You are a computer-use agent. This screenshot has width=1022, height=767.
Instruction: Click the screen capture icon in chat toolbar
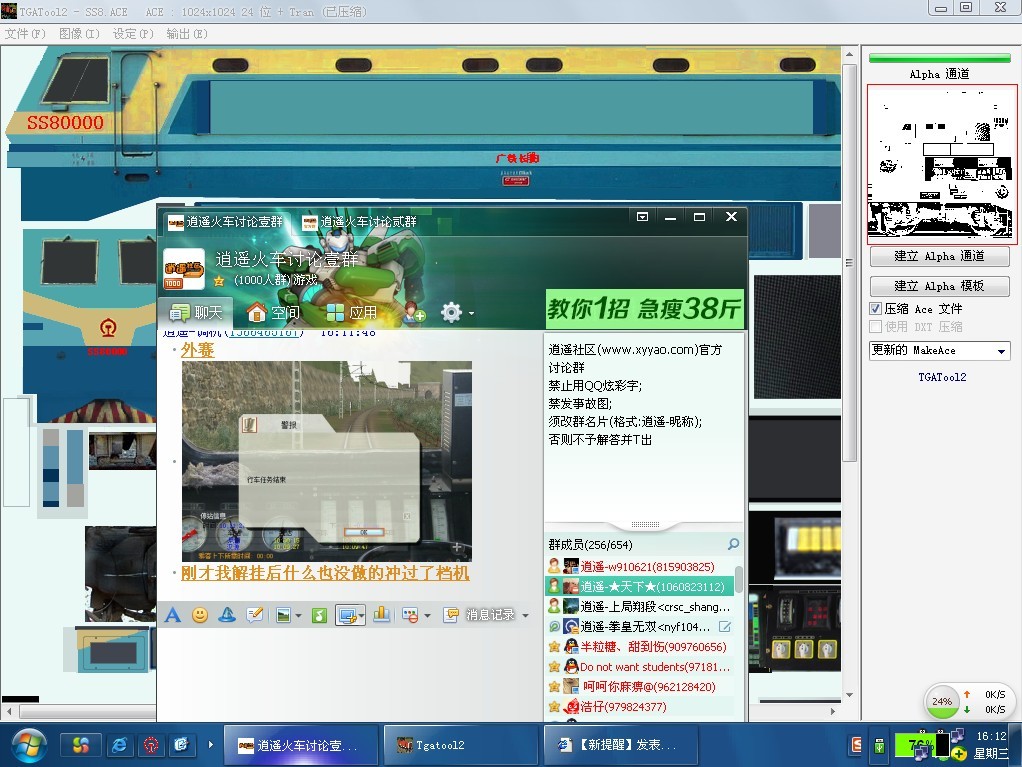(x=346, y=615)
